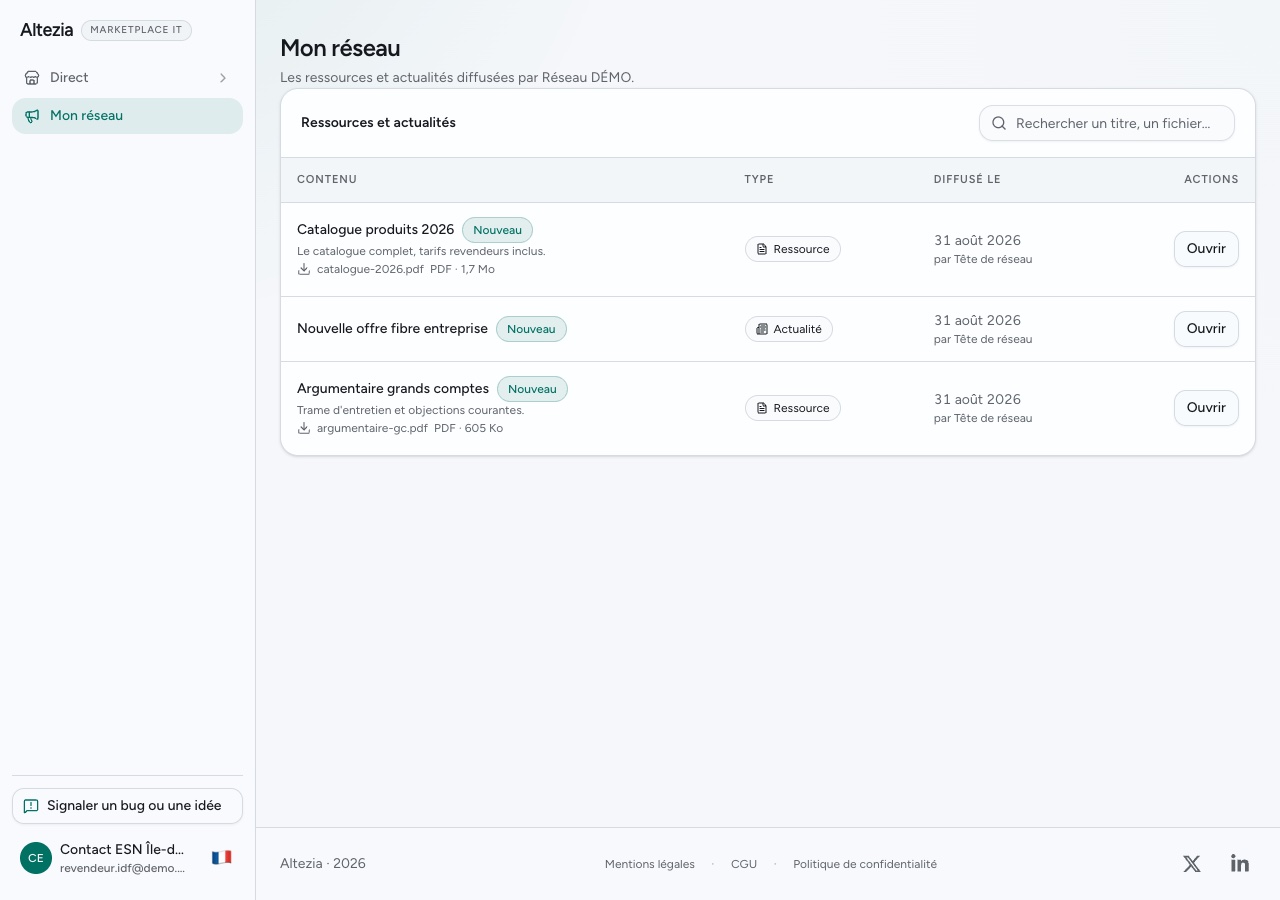The image size is (1280, 900).
Task: Click download icon beside argumentaire-gc.pdf
Action: 304,428
